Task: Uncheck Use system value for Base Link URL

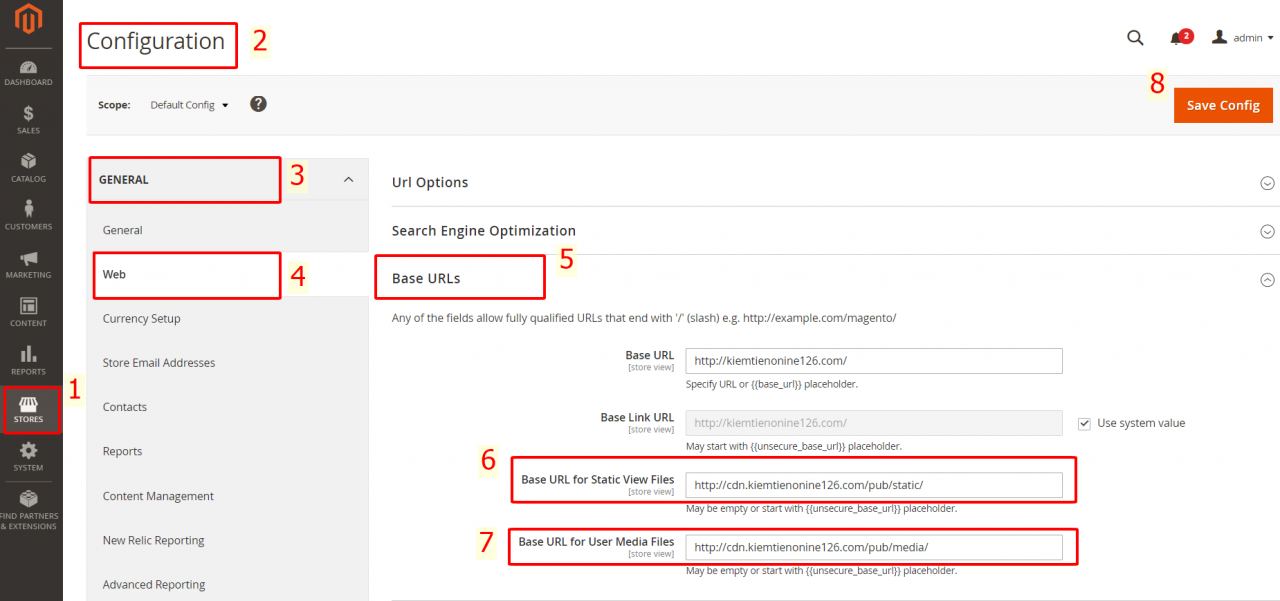Action: pos(1084,423)
